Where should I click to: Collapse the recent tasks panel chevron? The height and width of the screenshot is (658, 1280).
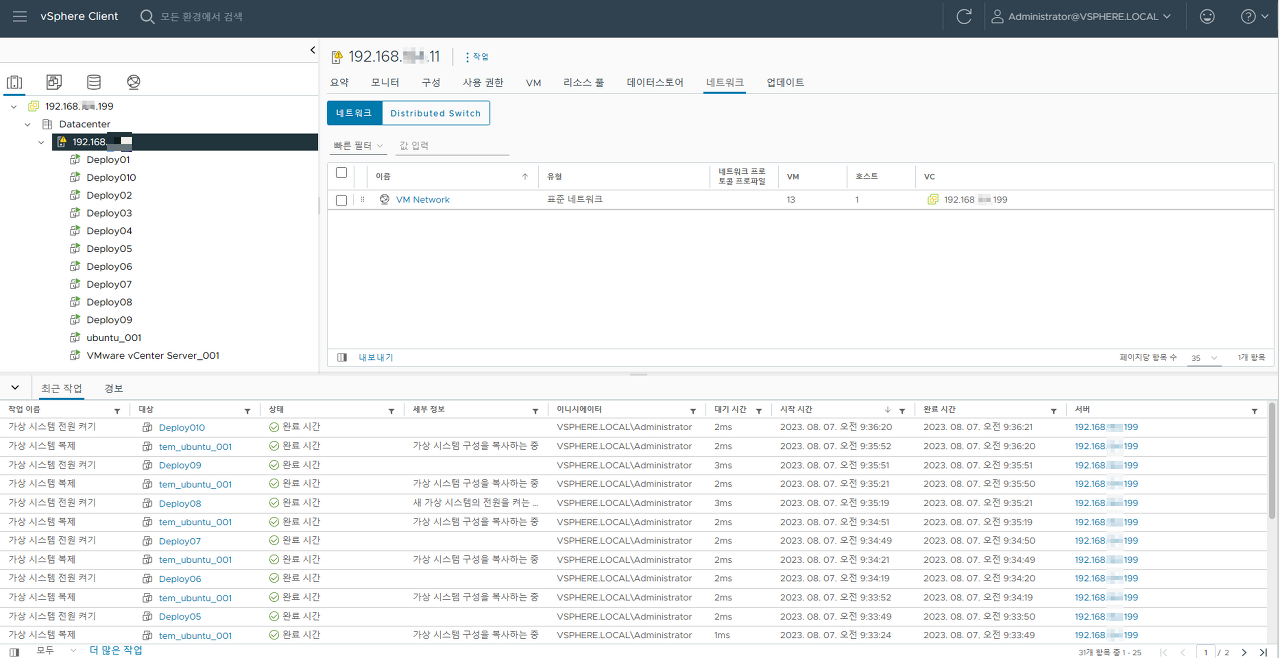15,387
